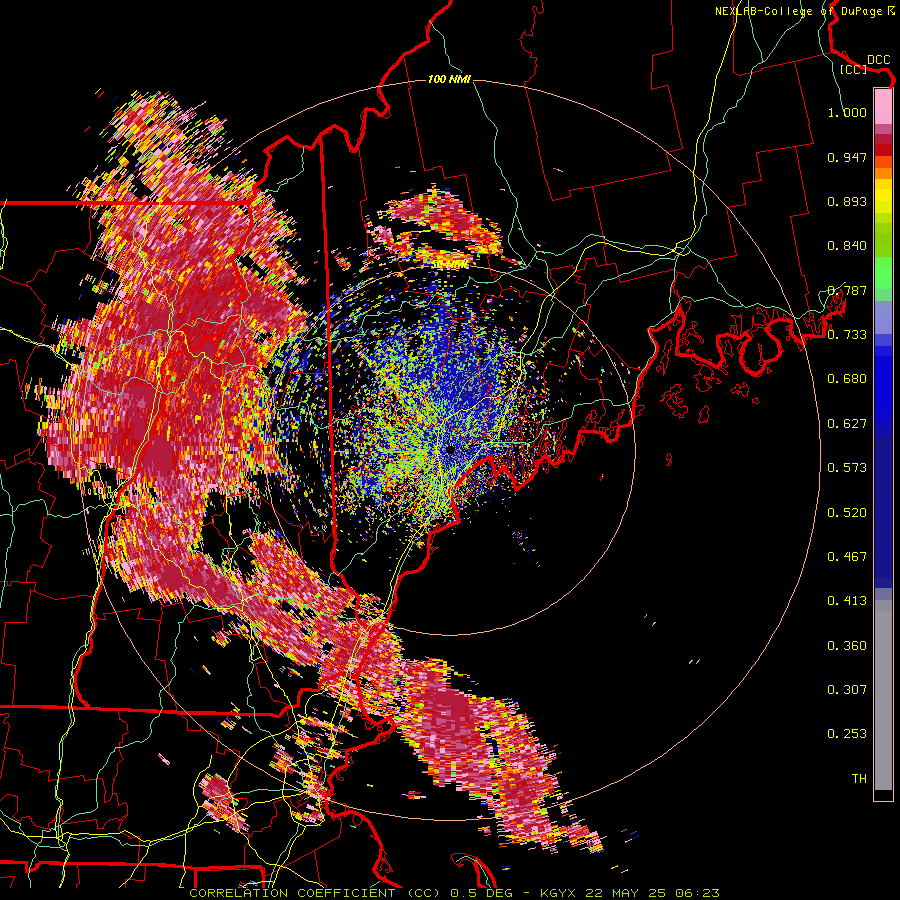The height and width of the screenshot is (900, 900).
Task: Click the 0.467 scale value
Action: pyautogui.click(x=847, y=557)
